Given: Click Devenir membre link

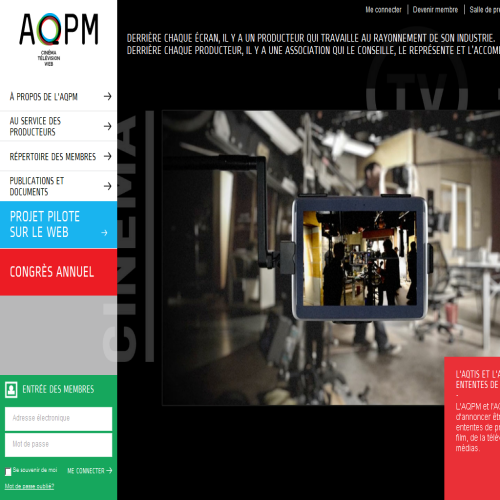Looking at the screenshot, I should coord(435,10).
